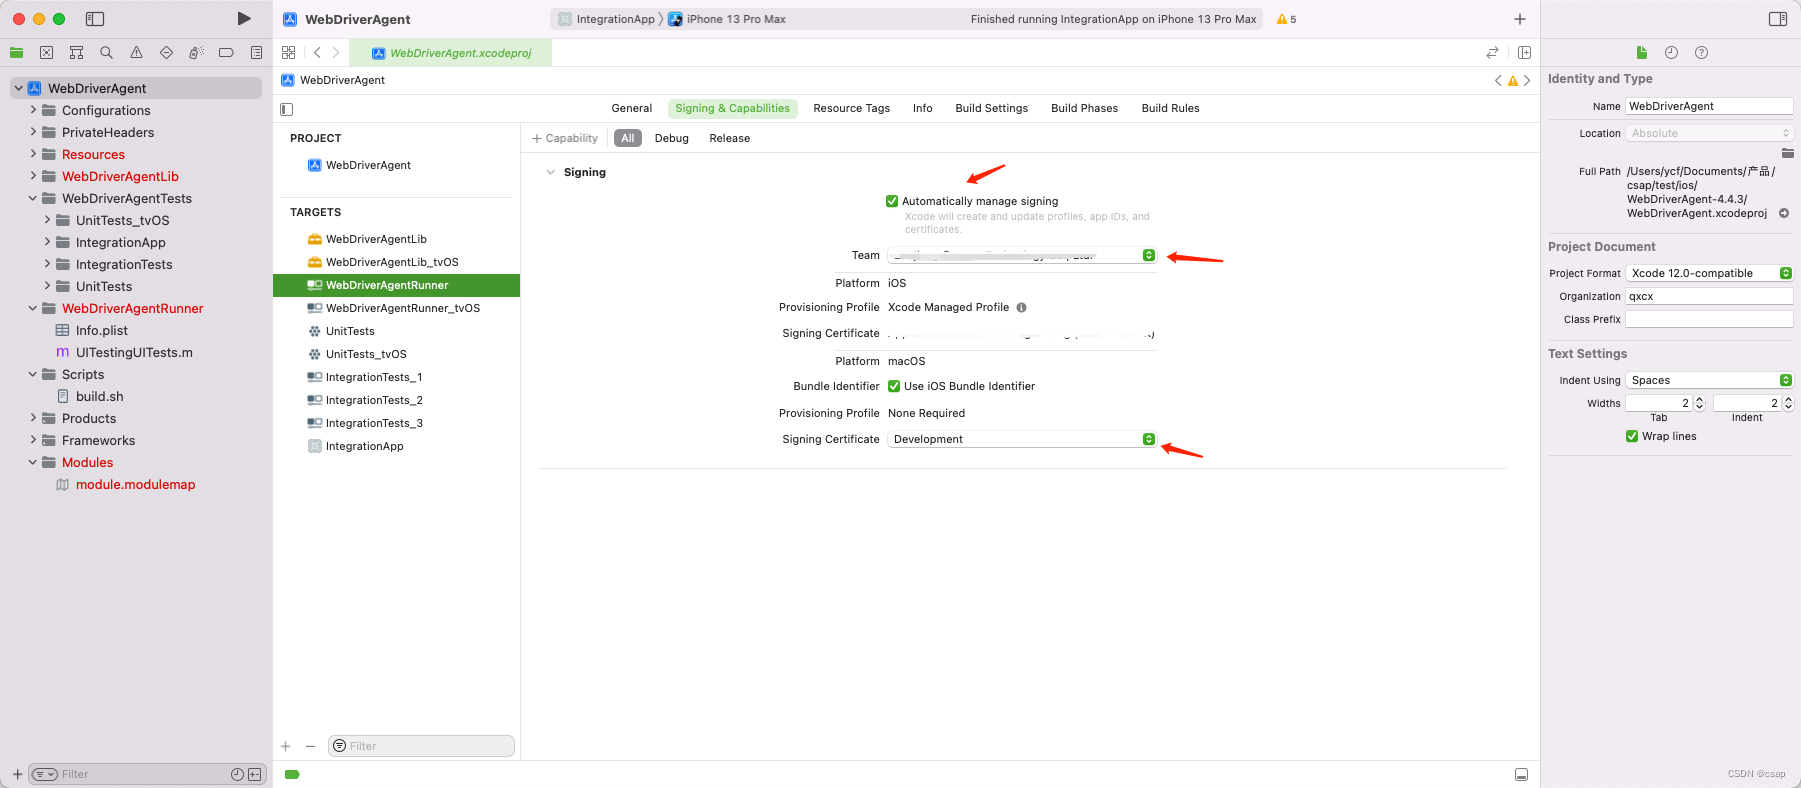
Task: Select the Debug configuration filter
Action: pyautogui.click(x=671, y=138)
